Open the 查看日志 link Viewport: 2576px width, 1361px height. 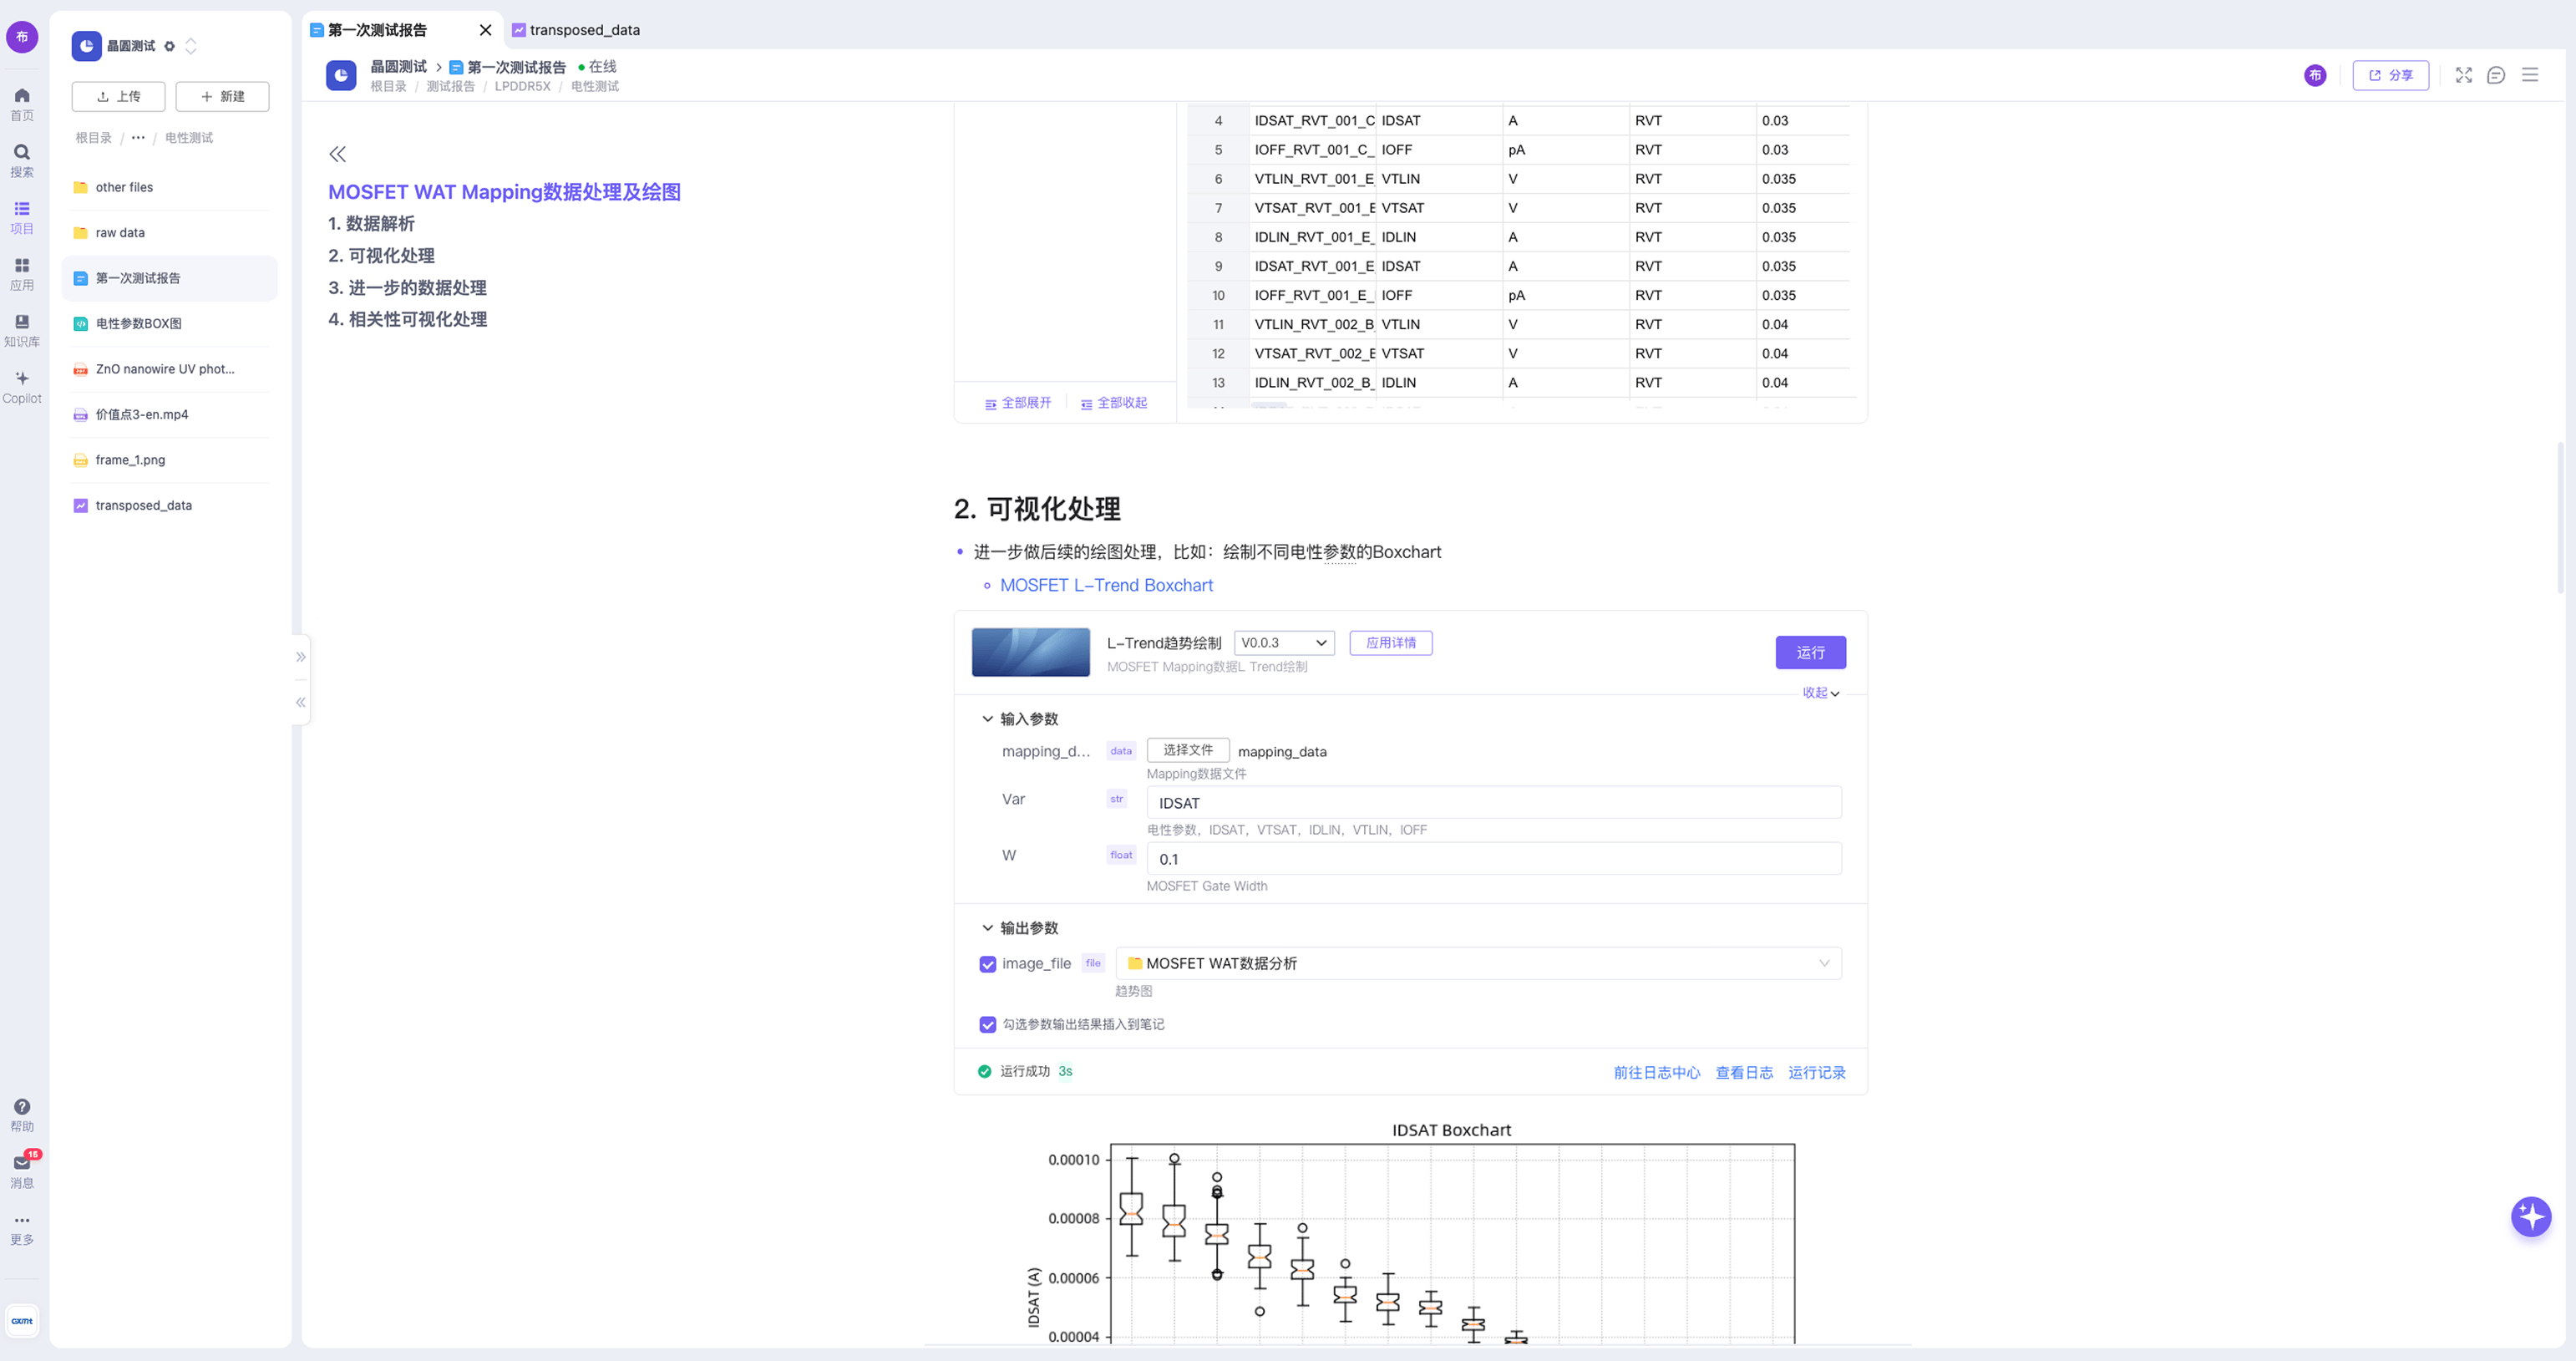1743,1072
